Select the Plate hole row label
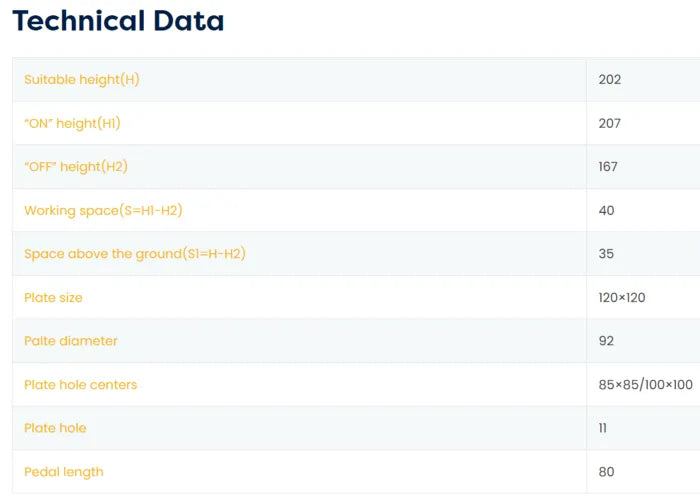Viewport: 700px width, 503px height. point(55,428)
